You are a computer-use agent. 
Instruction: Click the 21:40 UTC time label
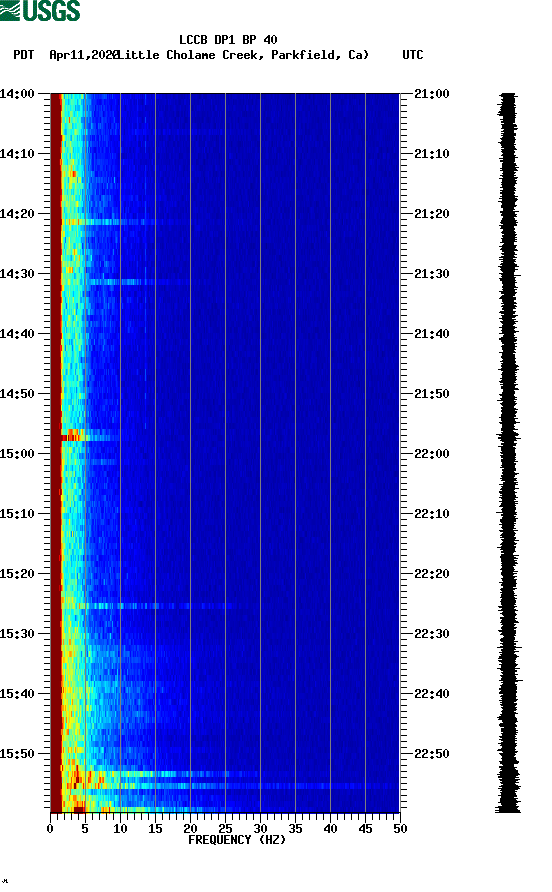point(432,334)
